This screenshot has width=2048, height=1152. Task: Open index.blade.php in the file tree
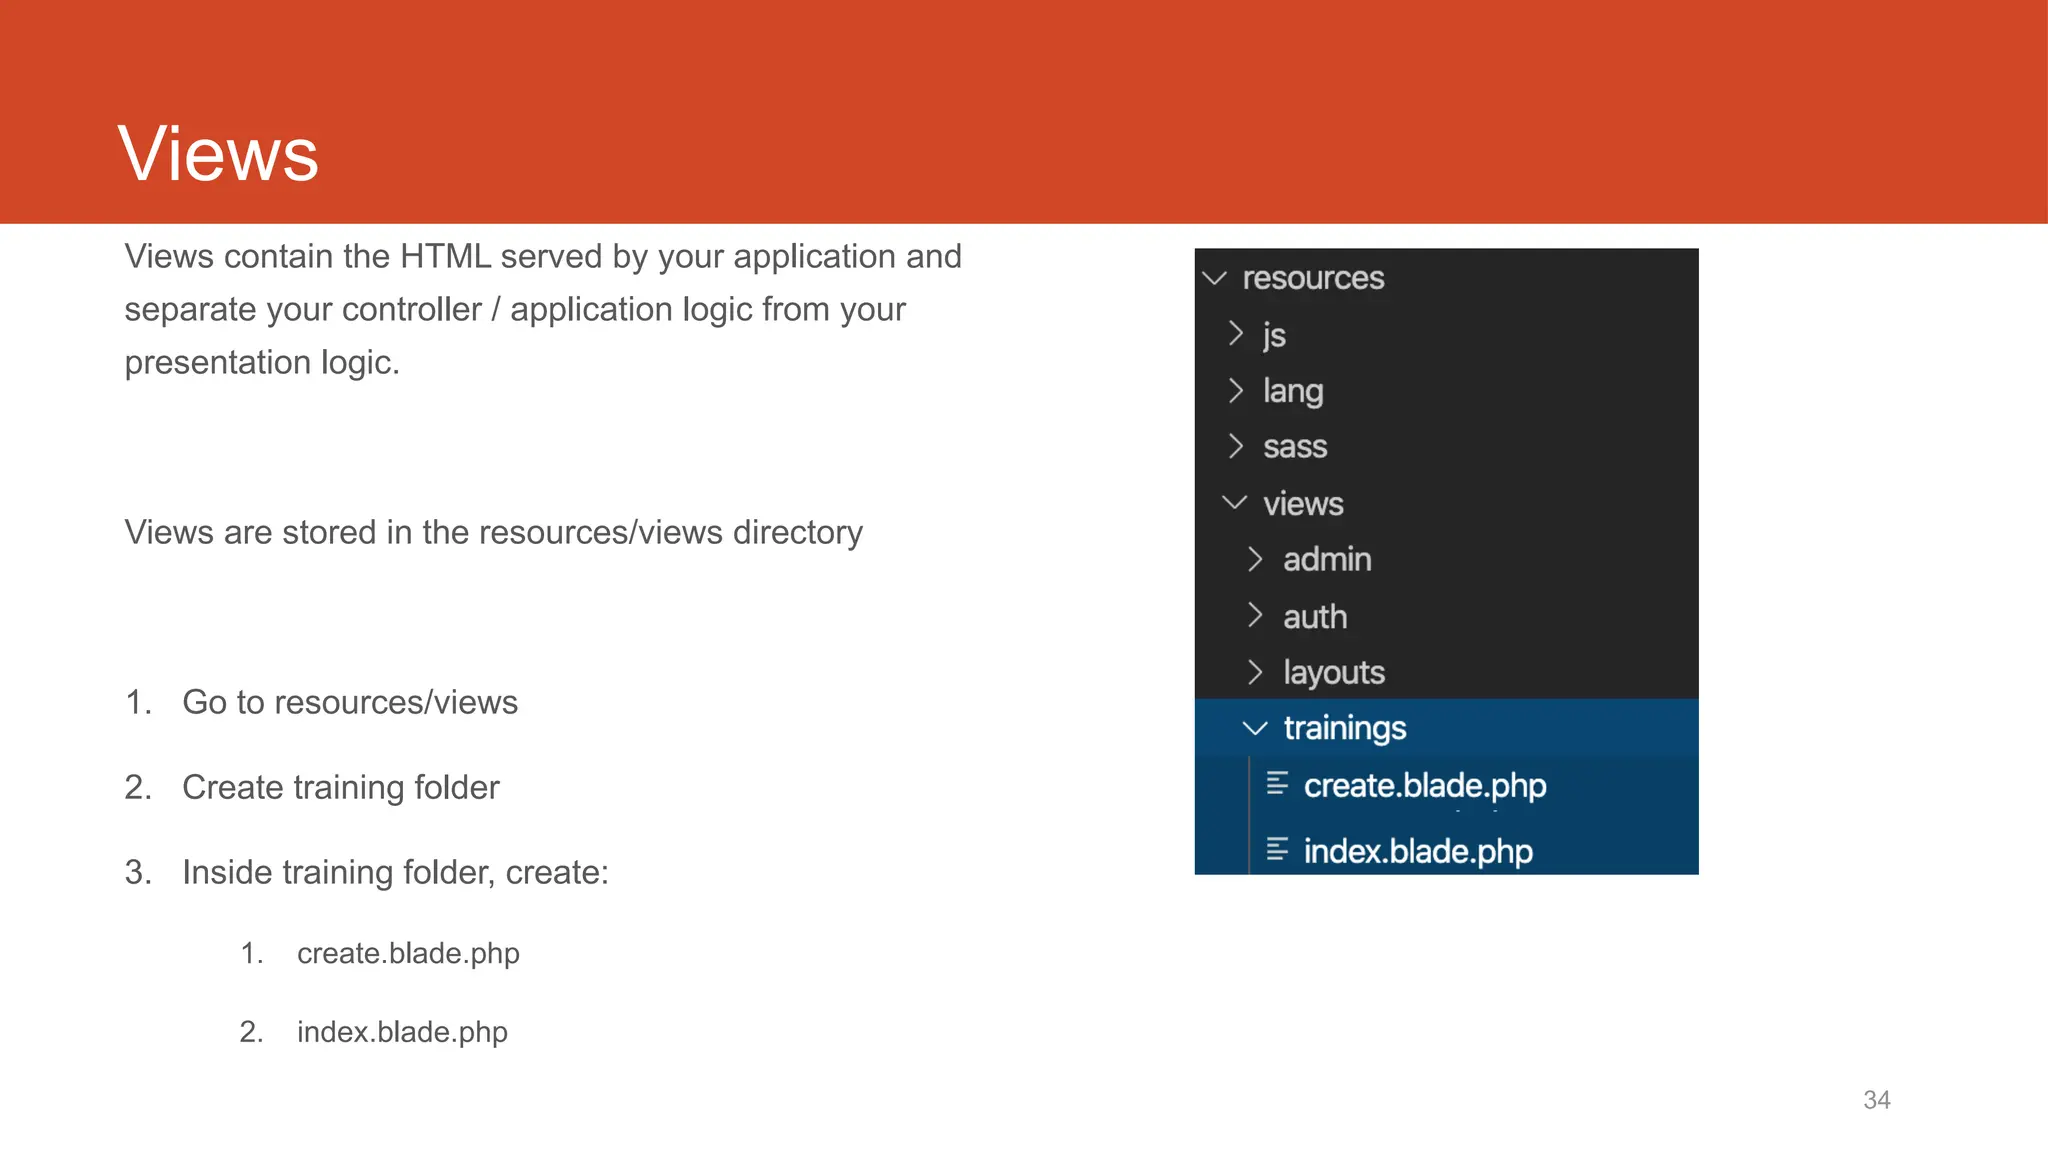pos(1418,852)
